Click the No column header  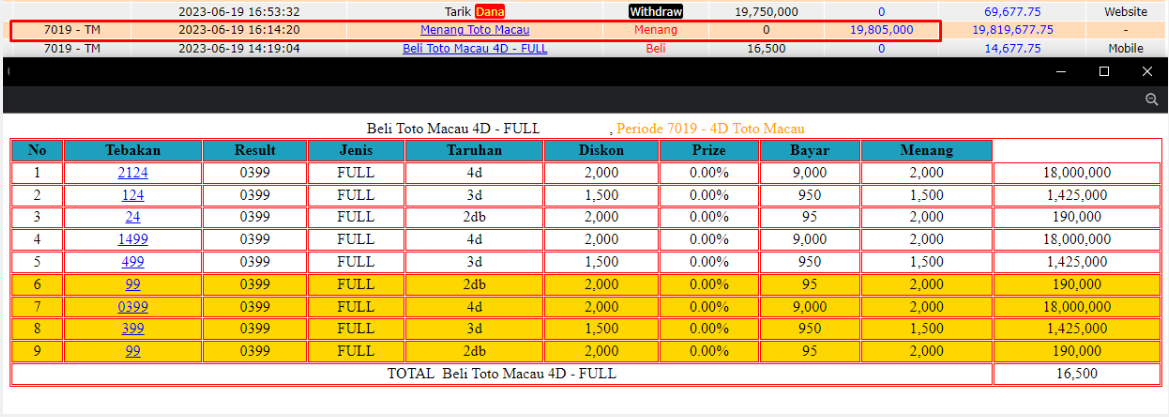point(37,151)
